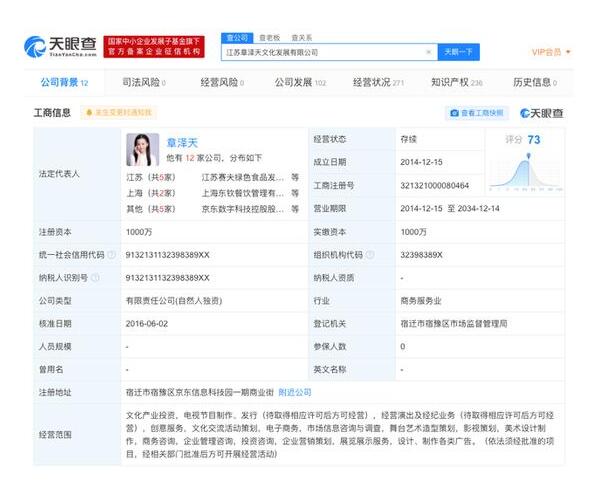Viewport: 616px width, 482px height.
Task: Click the 核准日期 value 2016-06-02
Action: 147,324
